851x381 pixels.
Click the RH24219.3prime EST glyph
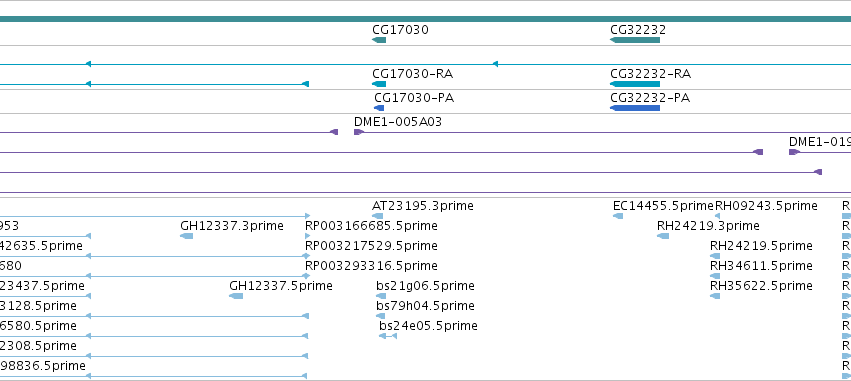point(663,236)
